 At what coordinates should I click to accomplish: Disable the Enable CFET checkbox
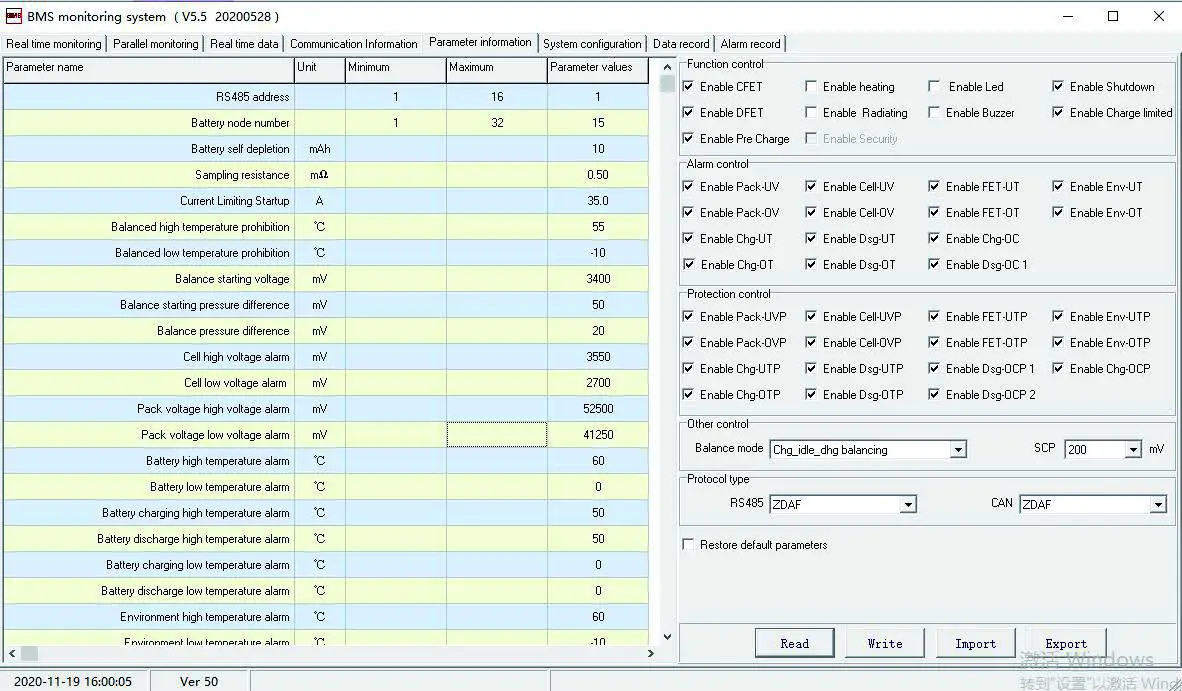click(x=687, y=86)
